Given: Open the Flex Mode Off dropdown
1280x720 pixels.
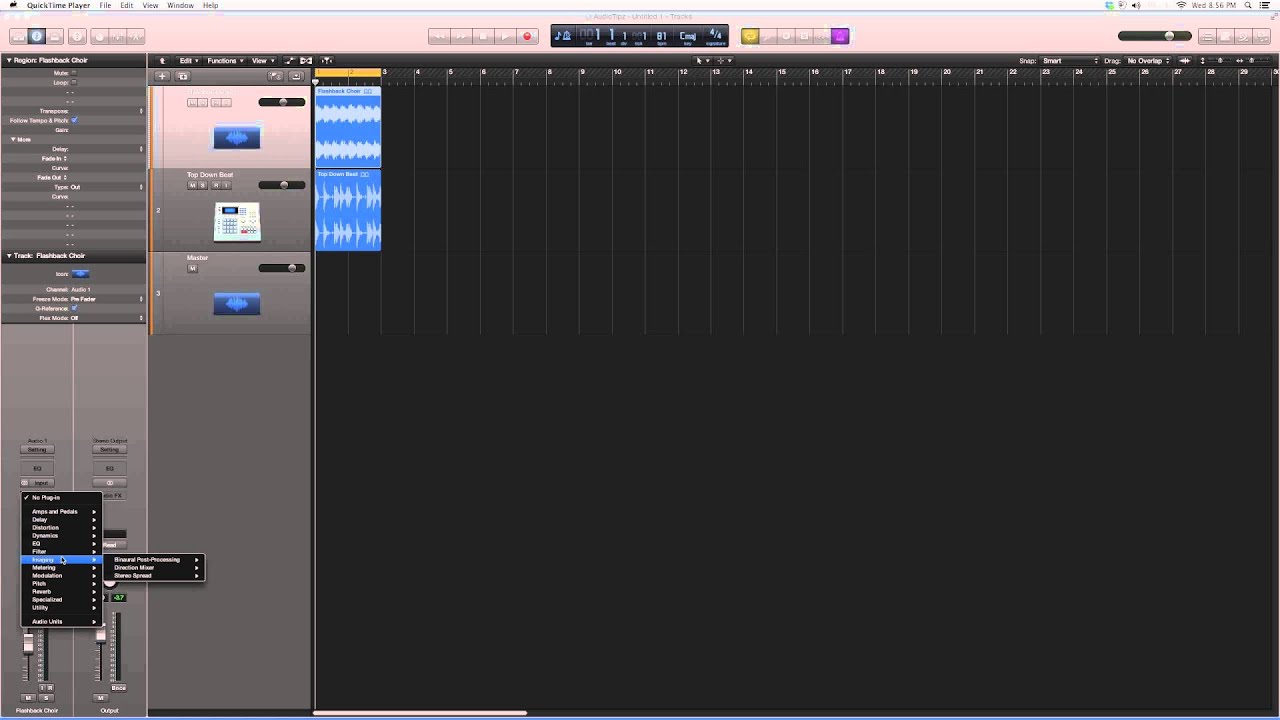Looking at the screenshot, I should 106,318.
